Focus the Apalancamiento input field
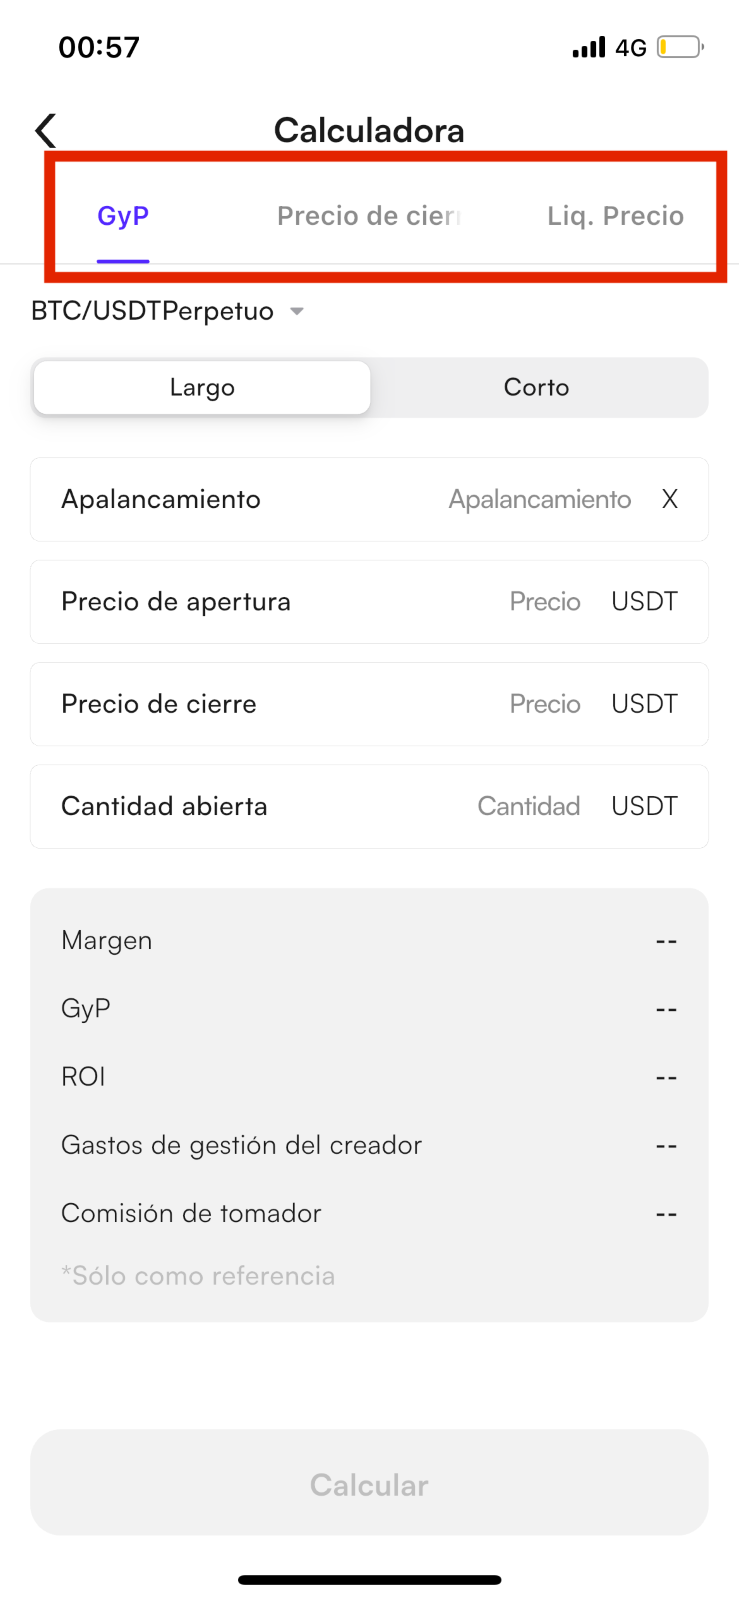Image resolution: width=739 pixels, height=1600 pixels. (369, 499)
